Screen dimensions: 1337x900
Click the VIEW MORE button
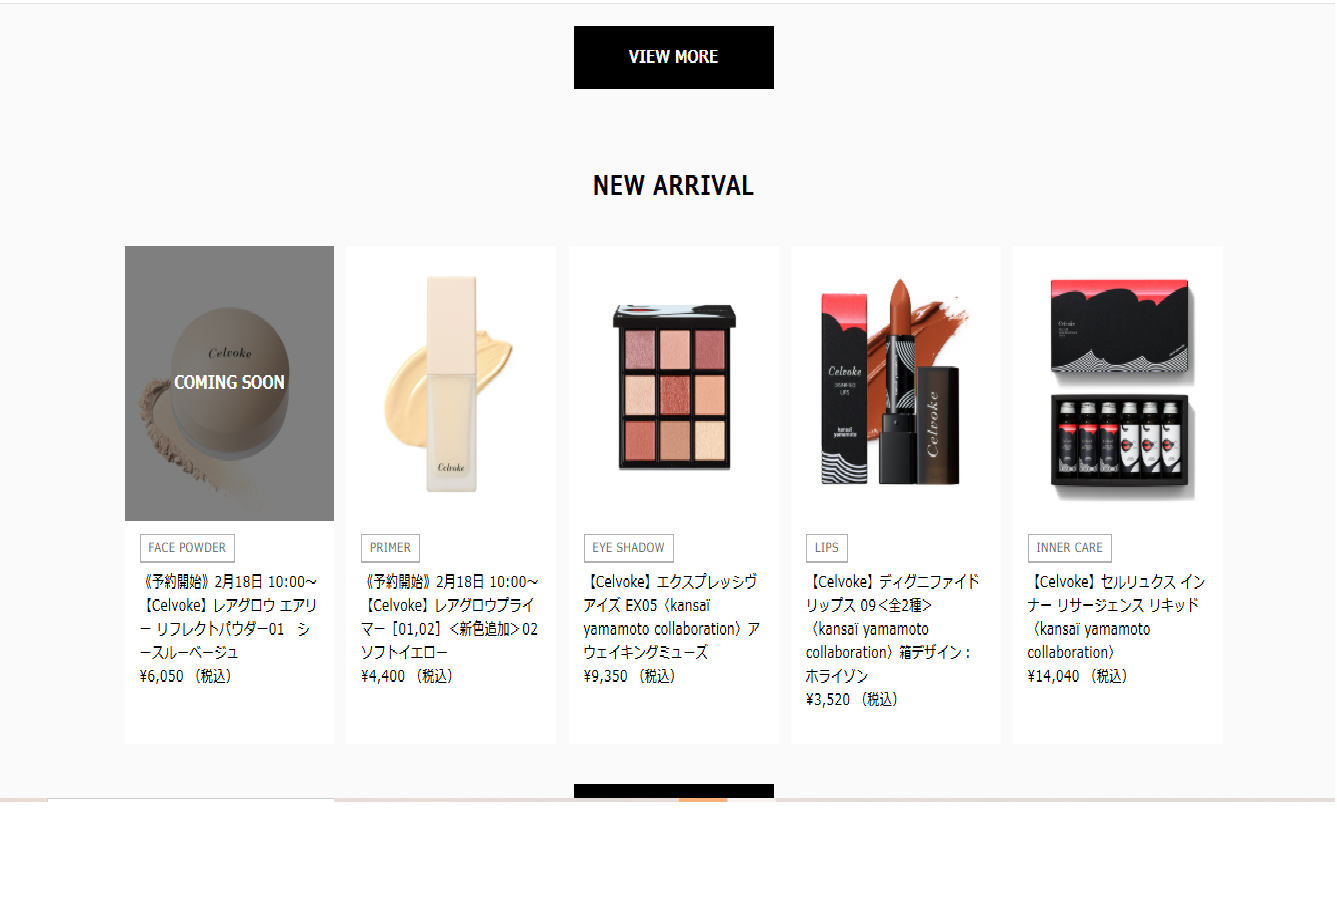[673, 57]
